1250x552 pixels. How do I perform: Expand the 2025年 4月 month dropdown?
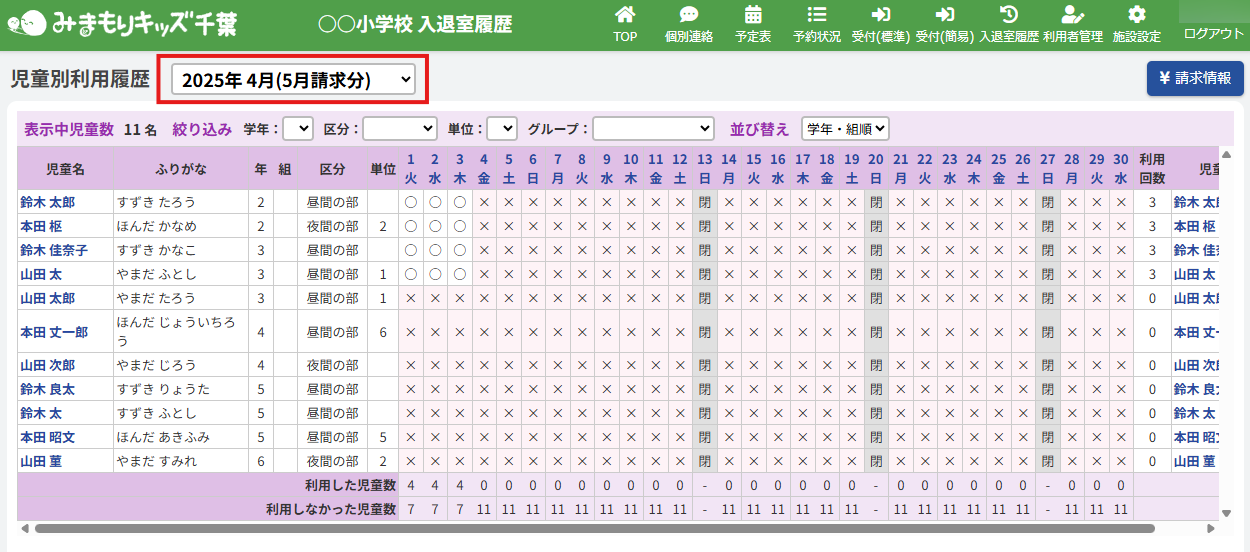tap(293, 81)
